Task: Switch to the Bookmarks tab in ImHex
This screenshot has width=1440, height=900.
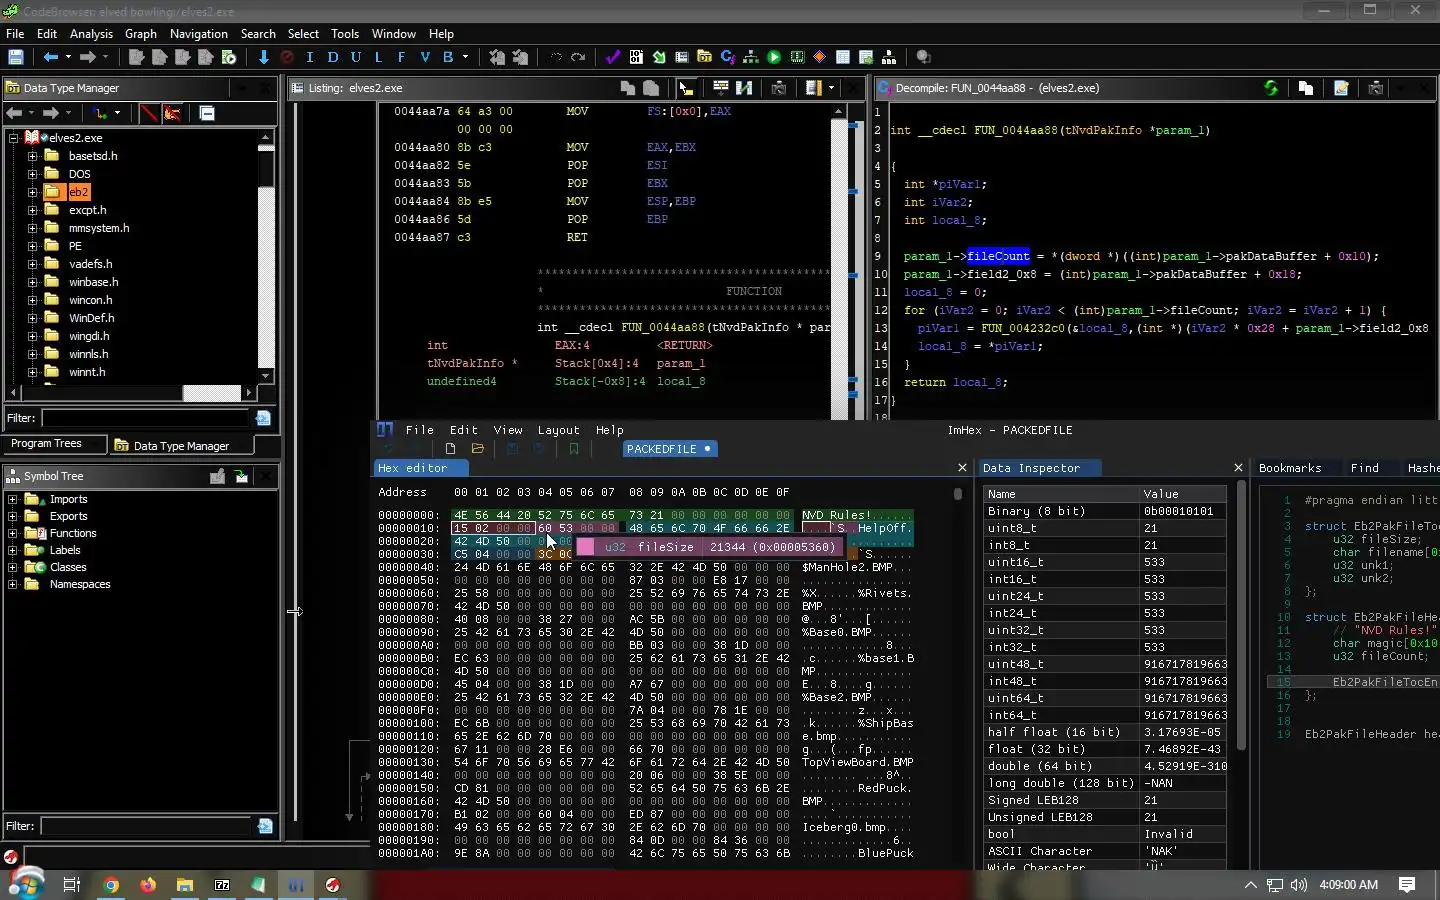Action: click(1290, 468)
